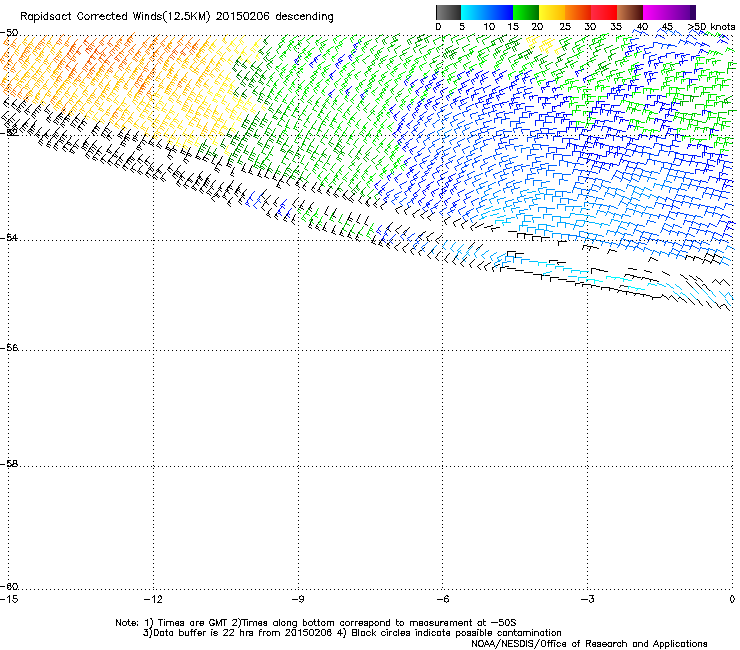Click the gray 0-5 knots legend swatch

click(448, 12)
